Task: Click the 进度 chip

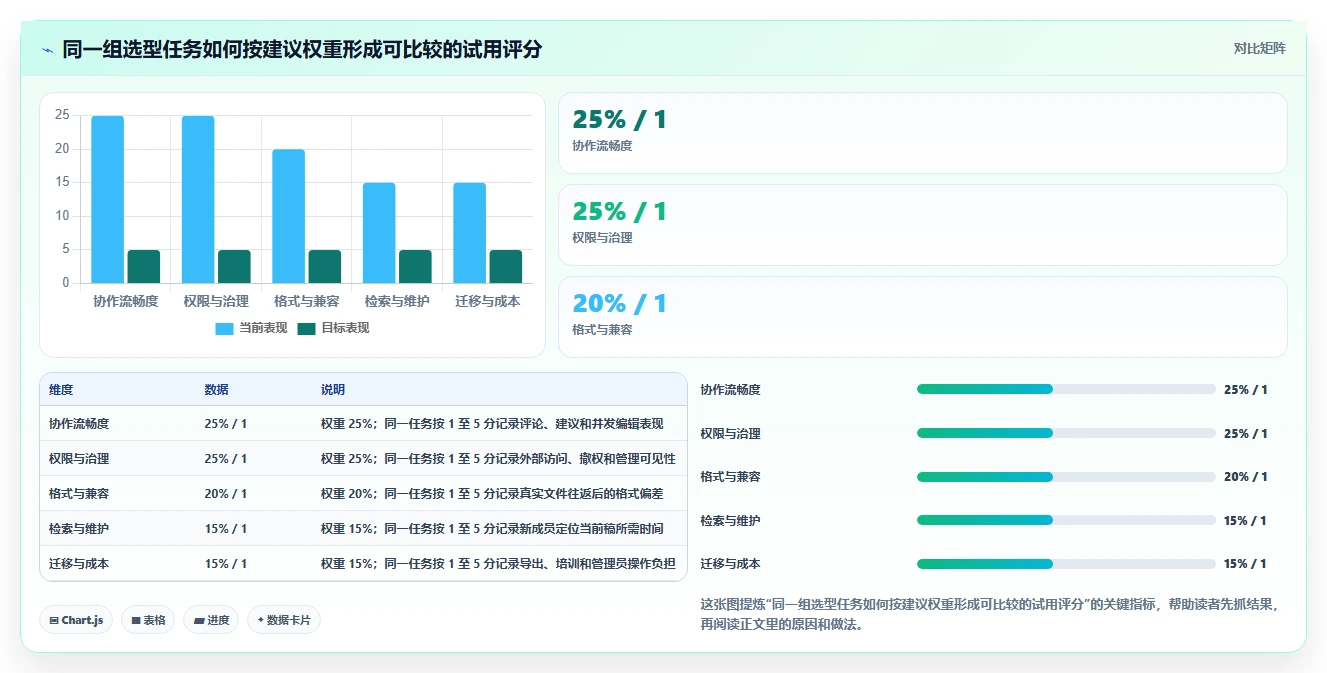Action: point(211,620)
